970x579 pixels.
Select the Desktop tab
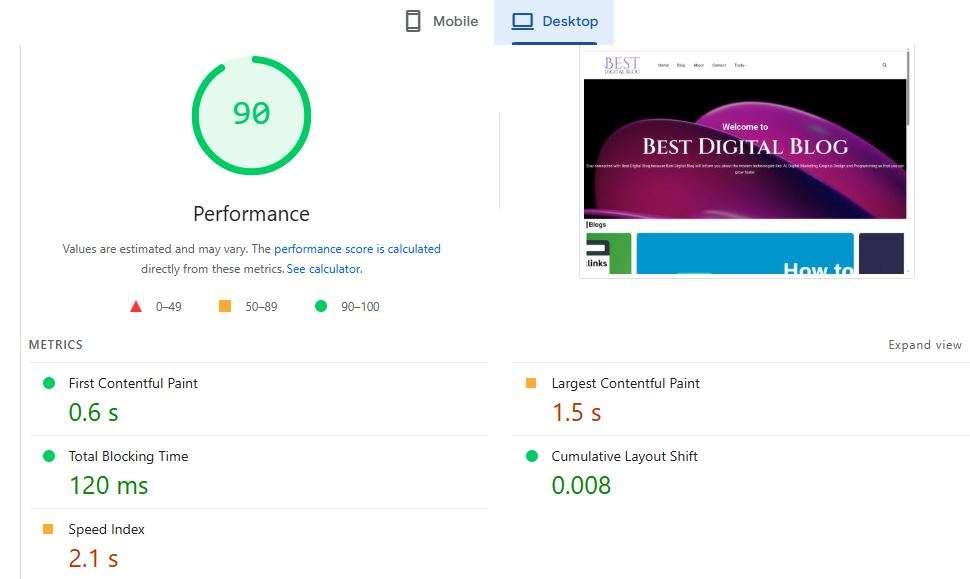[x=554, y=22]
